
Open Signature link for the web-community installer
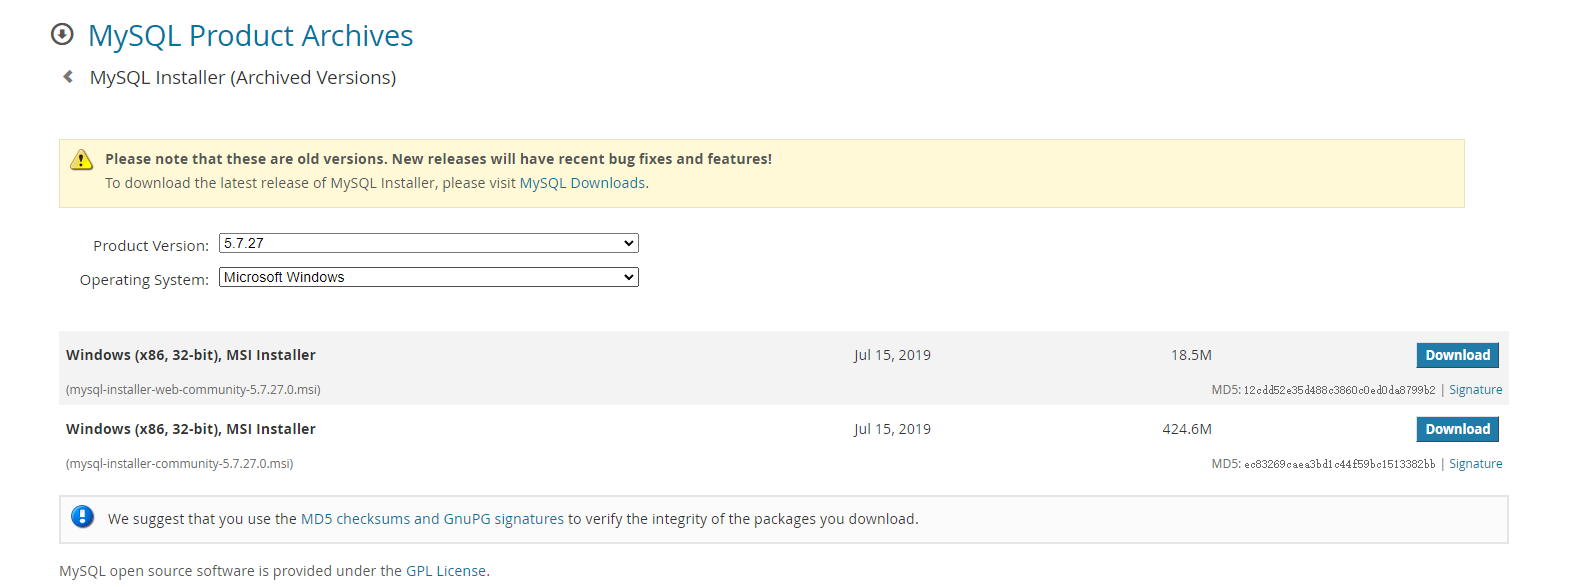pyautogui.click(x=1475, y=390)
